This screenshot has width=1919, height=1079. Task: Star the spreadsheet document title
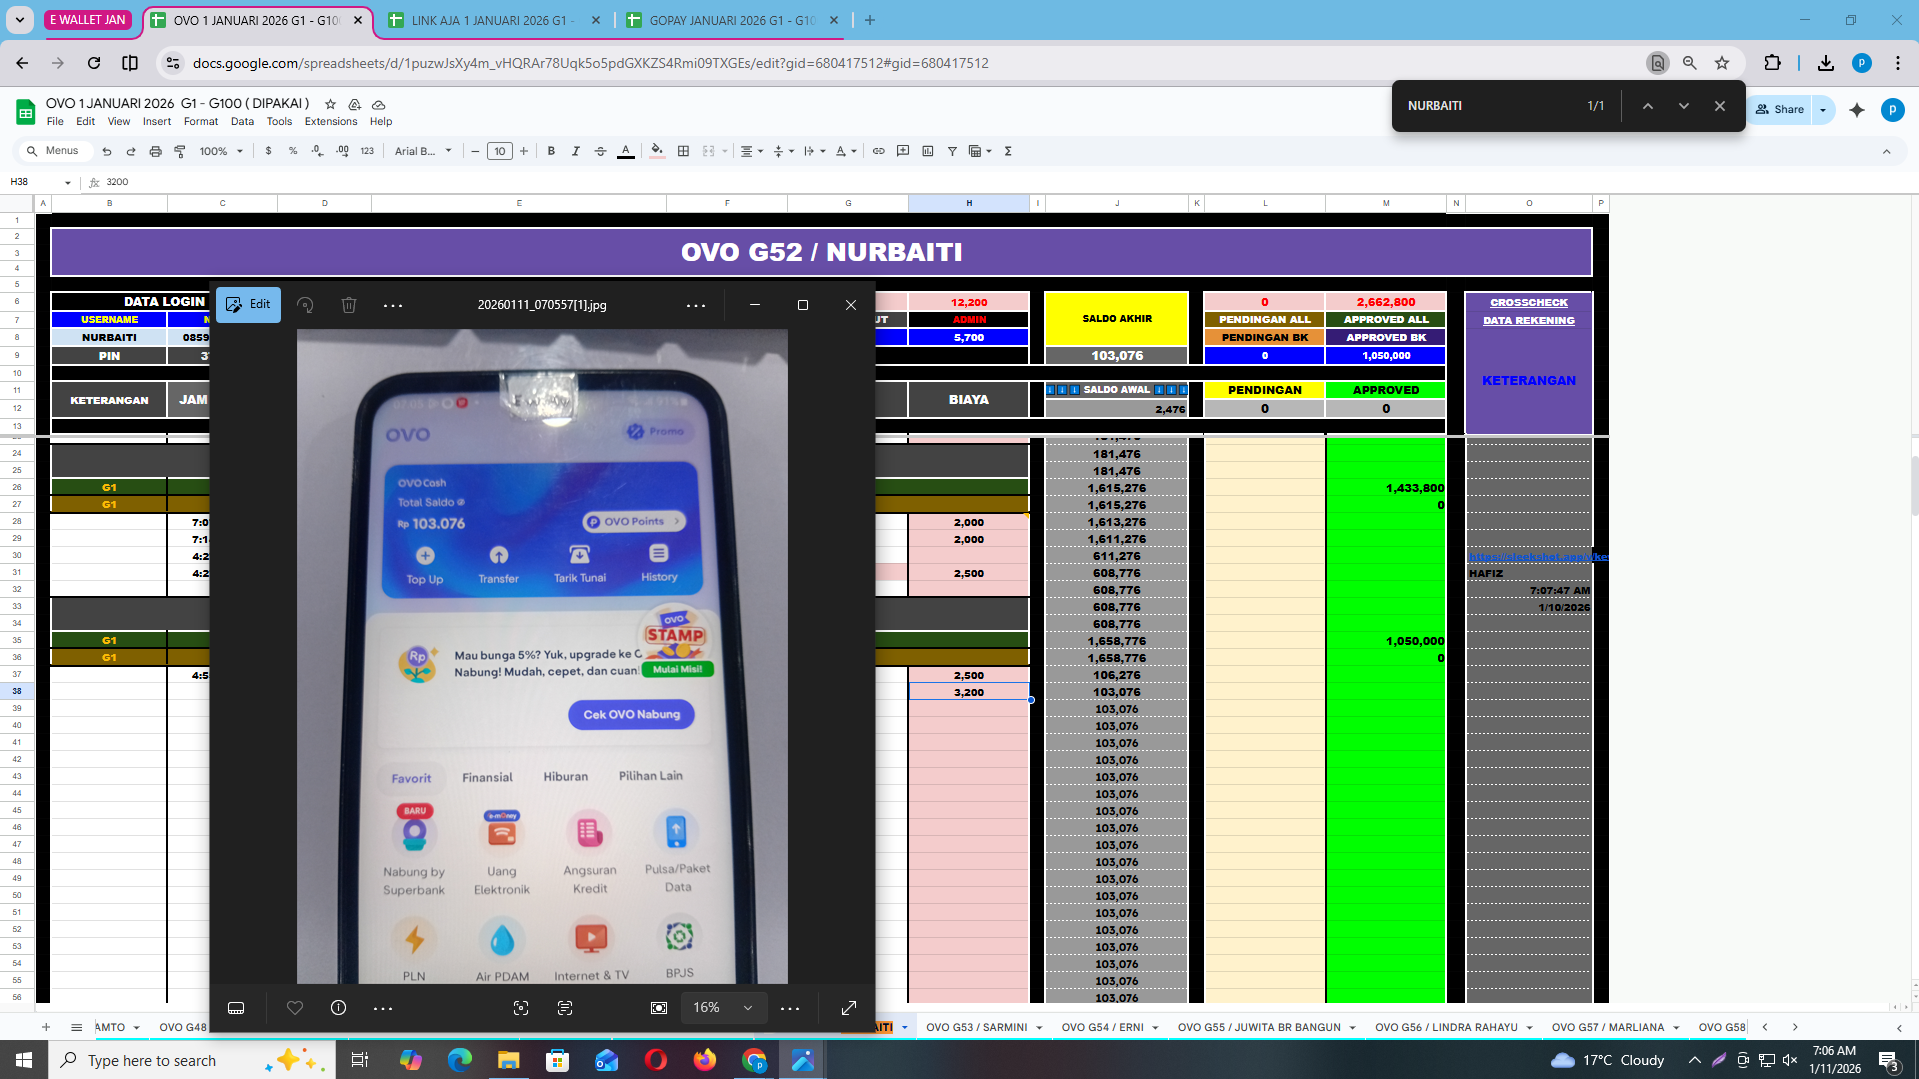(x=330, y=104)
